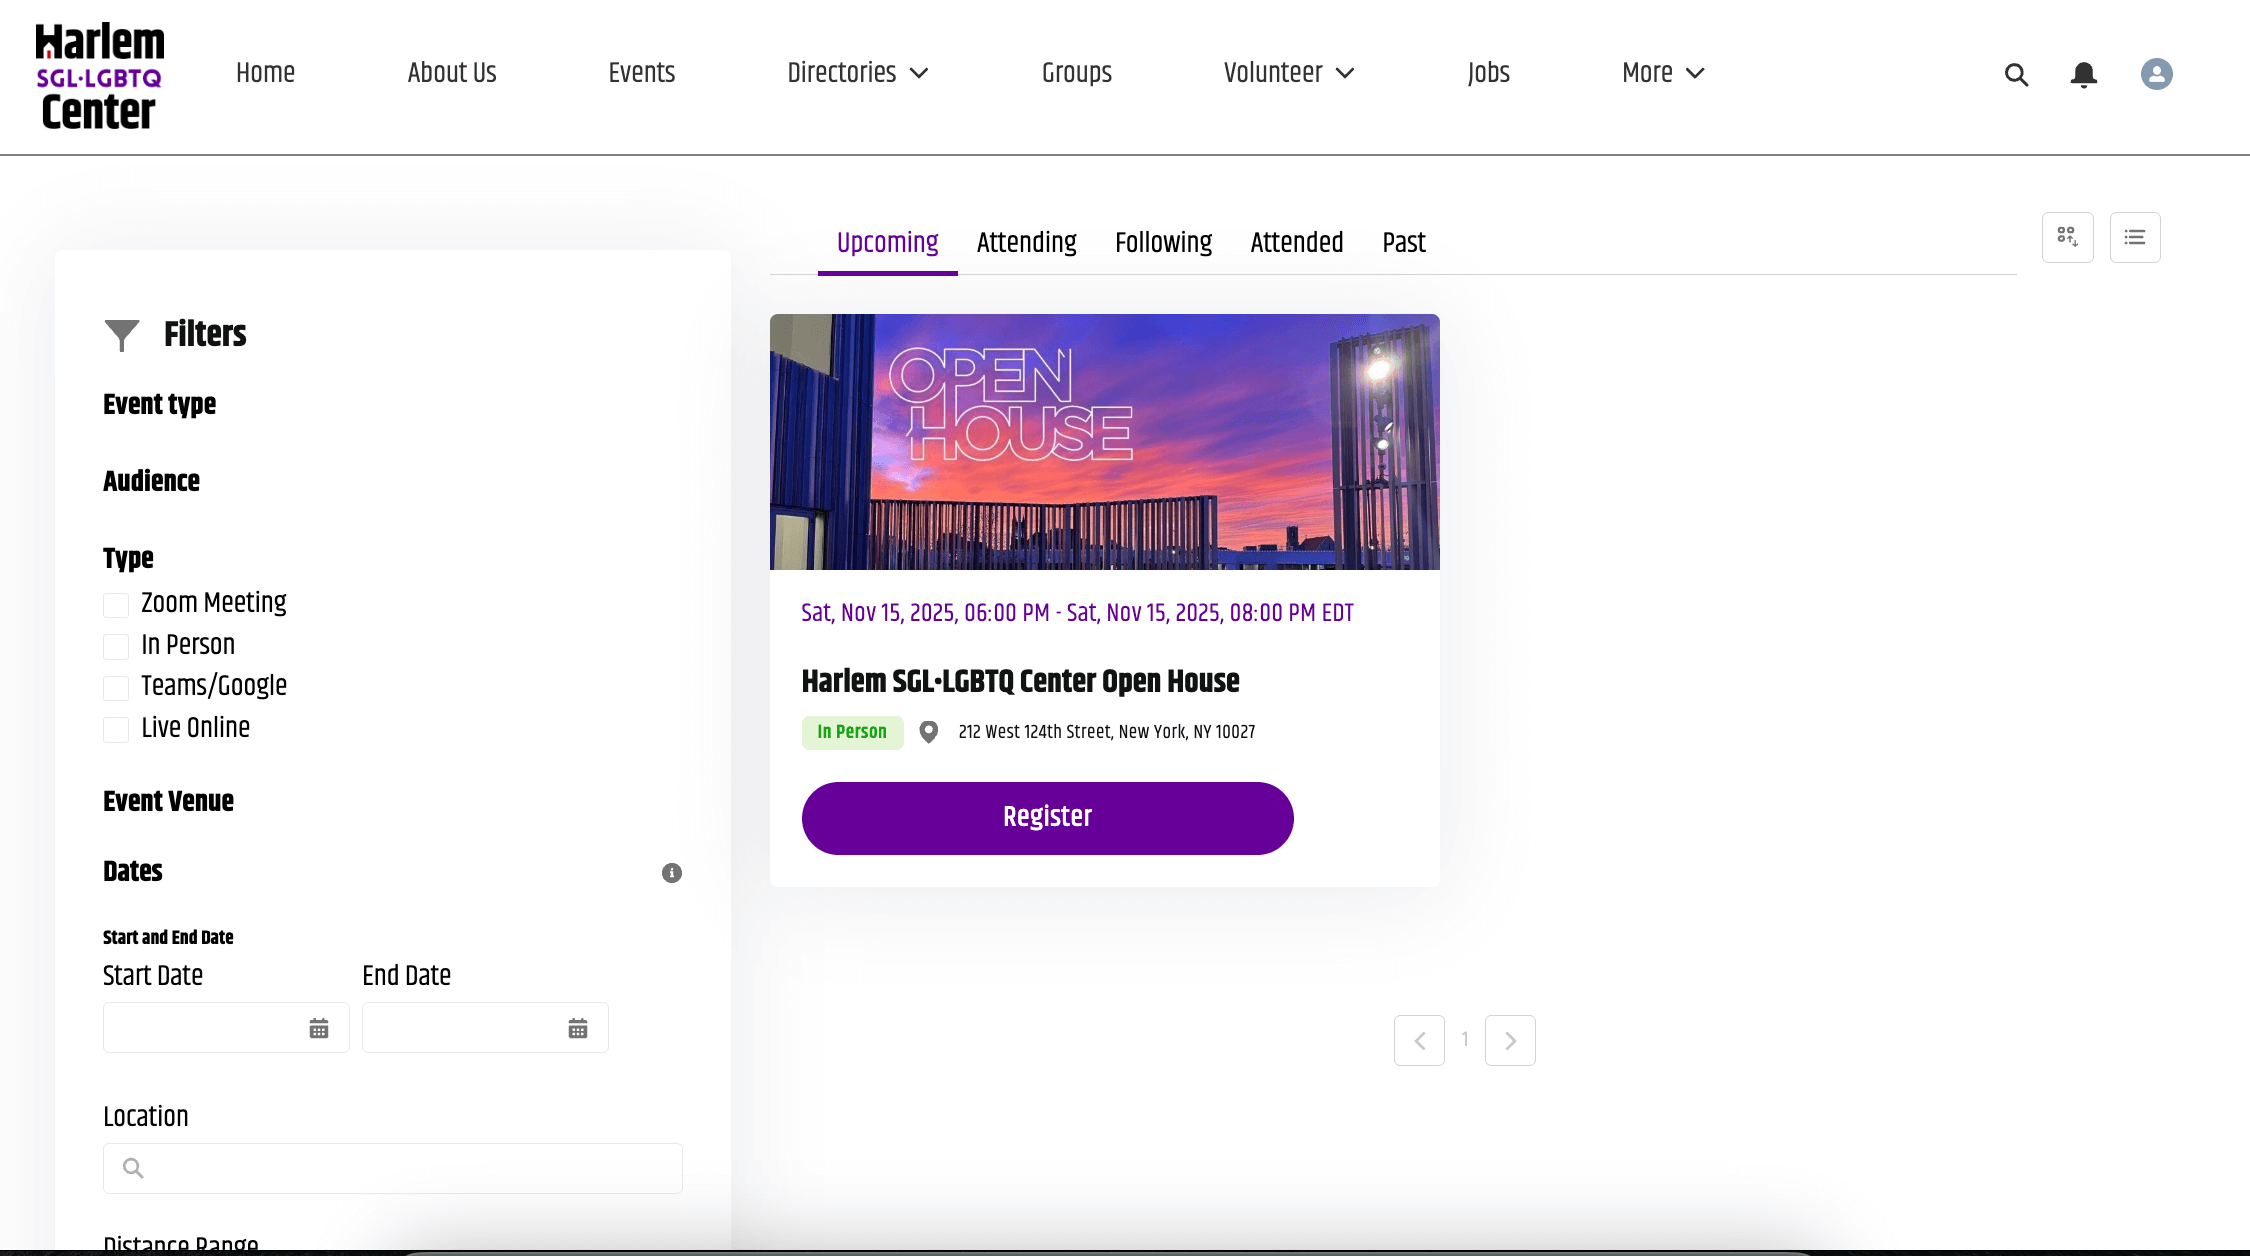Open notifications bell icon

tap(2084, 75)
